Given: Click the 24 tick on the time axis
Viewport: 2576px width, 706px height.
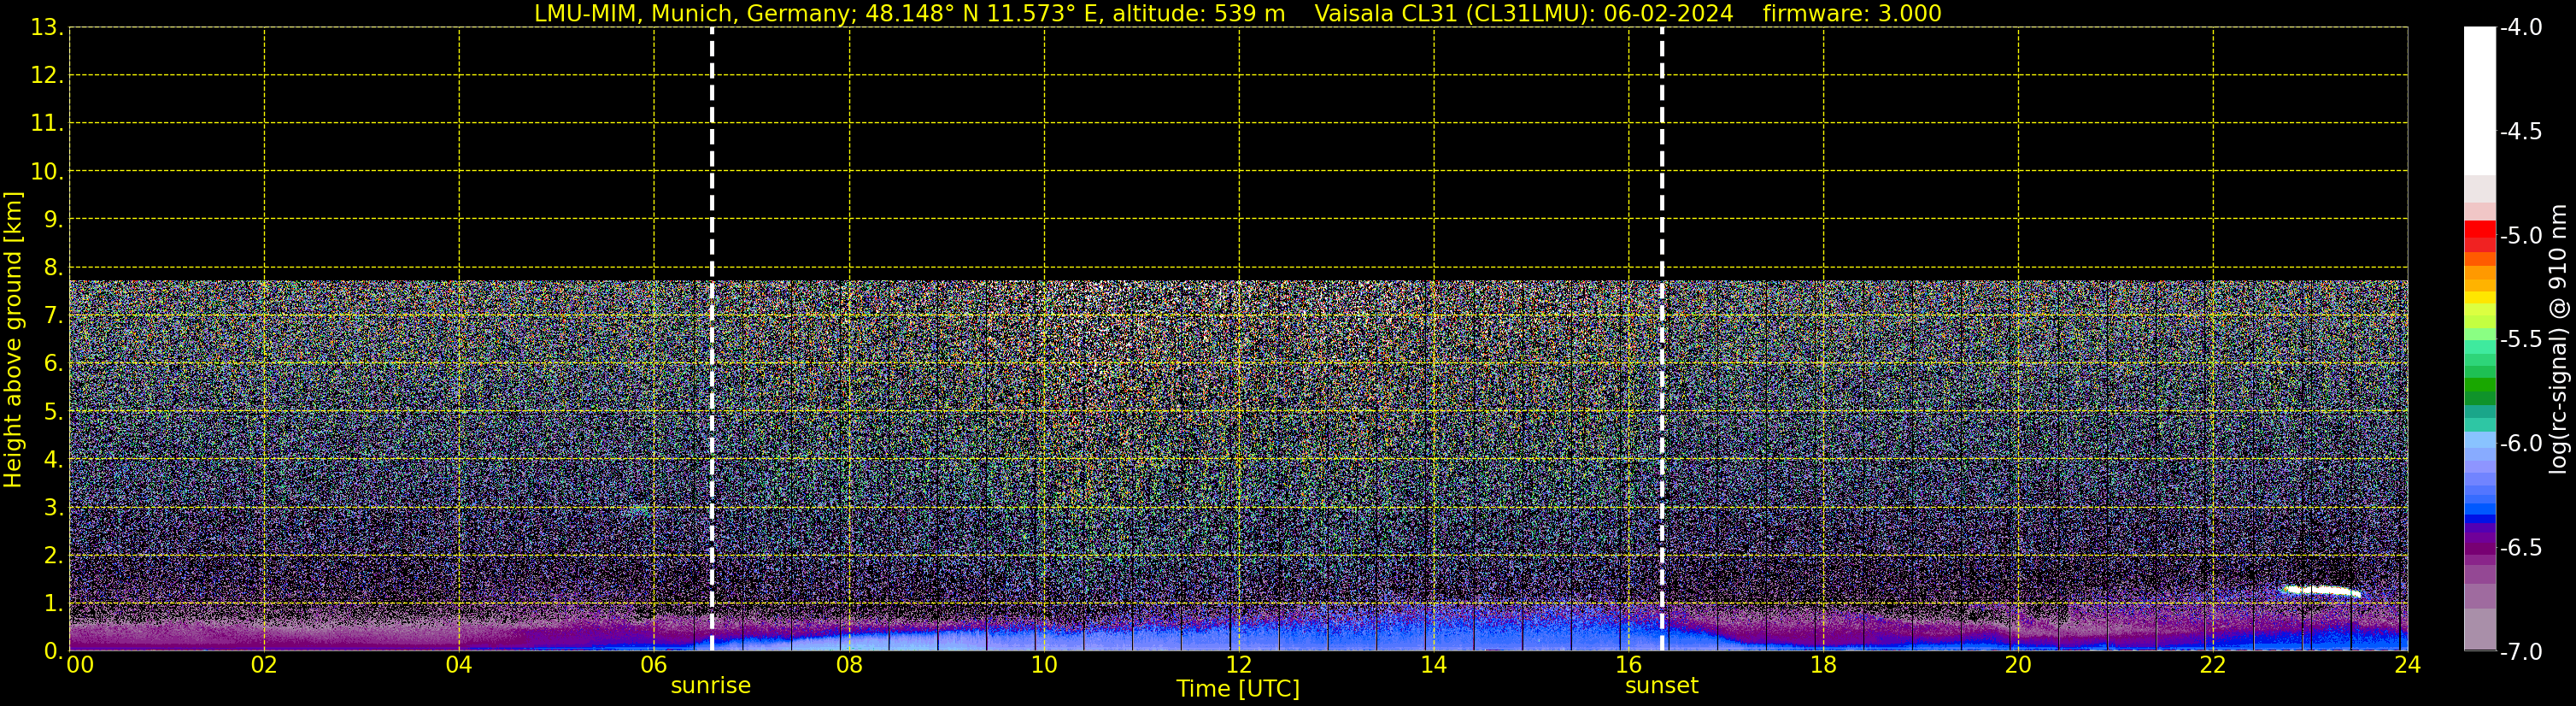Looking at the screenshot, I should 2407,666.
